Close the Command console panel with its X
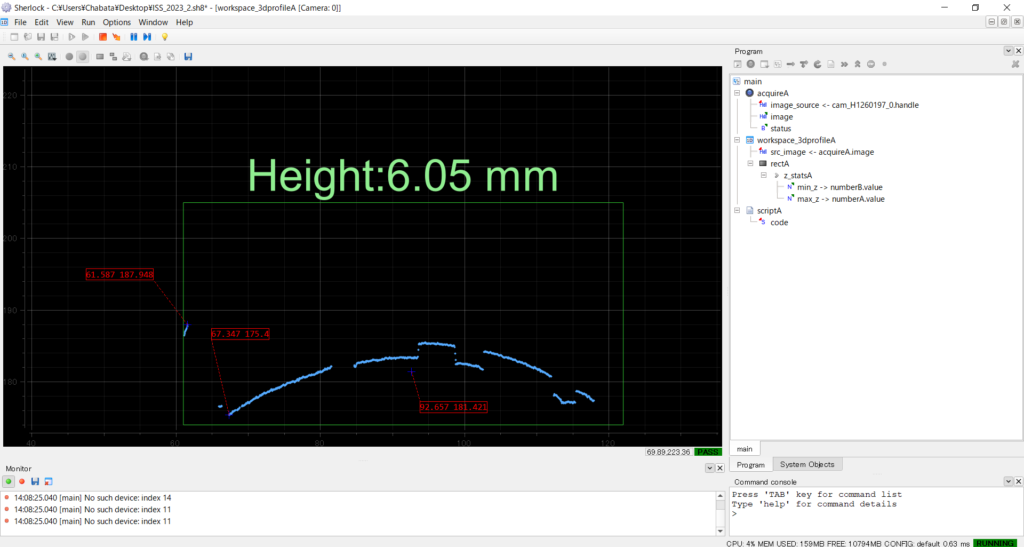The width and height of the screenshot is (1024, 547). point(1018,481)
